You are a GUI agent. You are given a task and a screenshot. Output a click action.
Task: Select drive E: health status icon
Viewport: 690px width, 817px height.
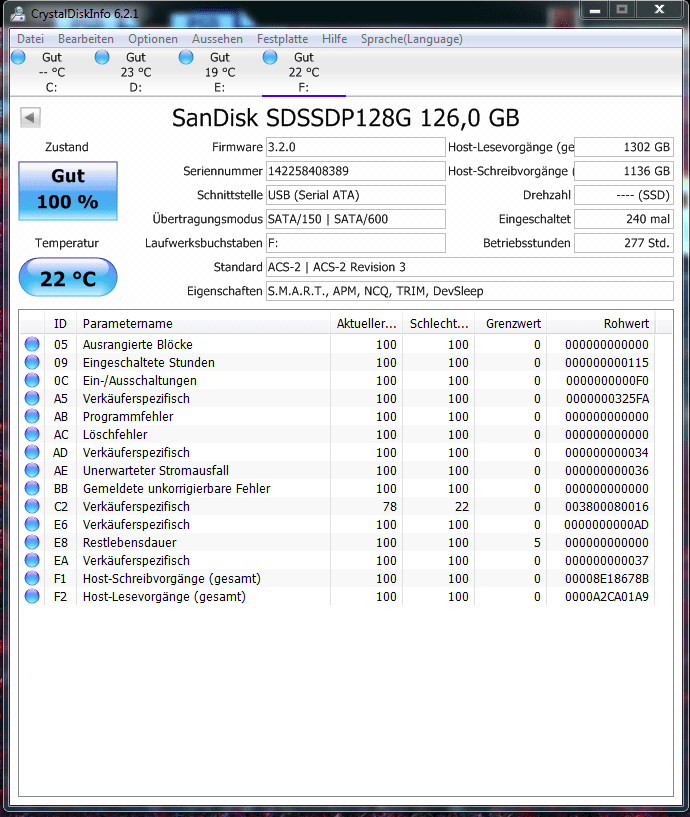coord(186,57)
